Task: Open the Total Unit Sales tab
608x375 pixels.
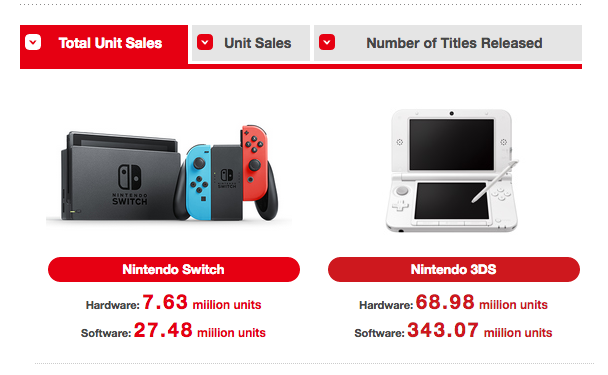Action: 104,43
